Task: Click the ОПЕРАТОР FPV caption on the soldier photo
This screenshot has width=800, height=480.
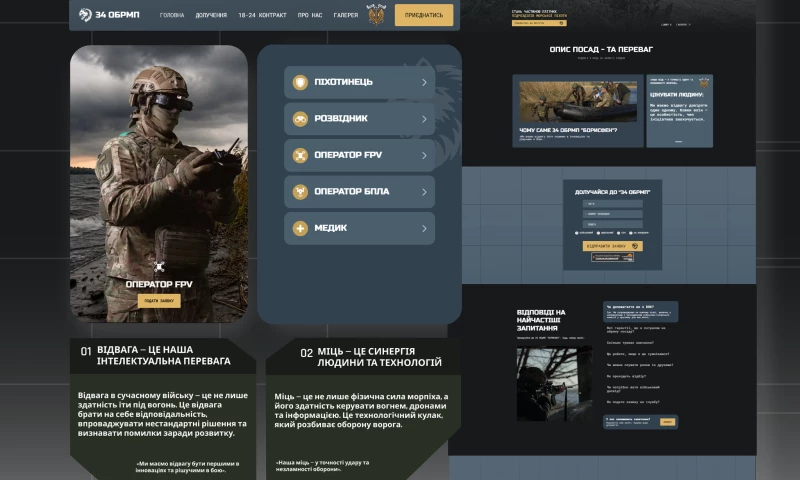Action: (x=159, y=285)
